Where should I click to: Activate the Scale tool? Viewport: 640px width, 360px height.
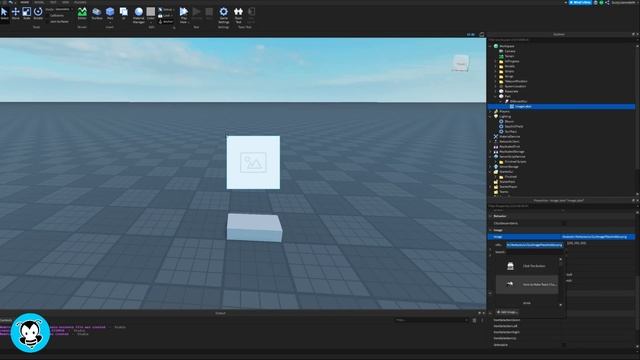27,13
